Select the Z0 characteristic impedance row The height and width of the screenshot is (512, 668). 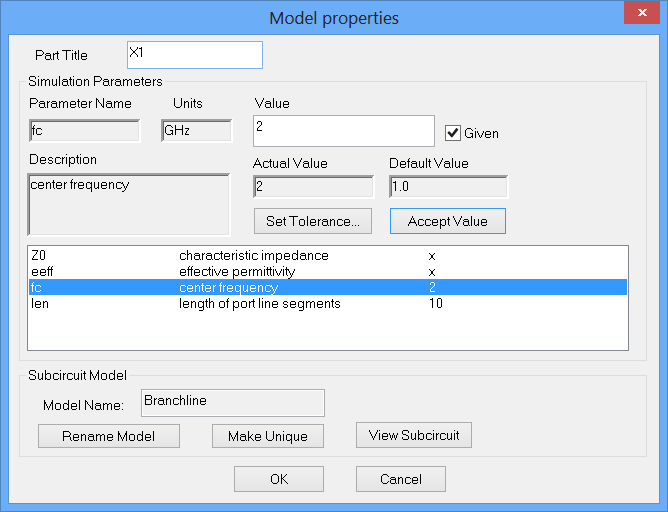point(327,256)
